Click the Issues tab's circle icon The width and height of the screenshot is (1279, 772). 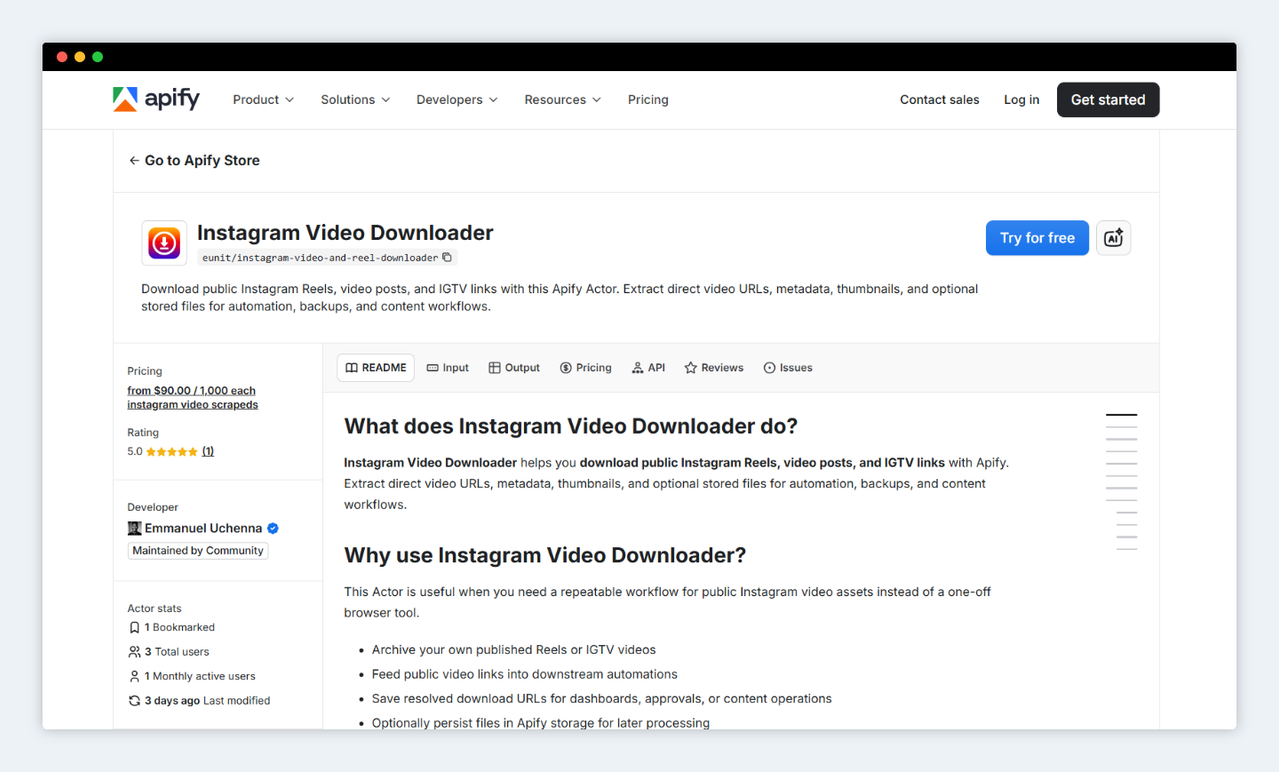[x=770, y=368]
